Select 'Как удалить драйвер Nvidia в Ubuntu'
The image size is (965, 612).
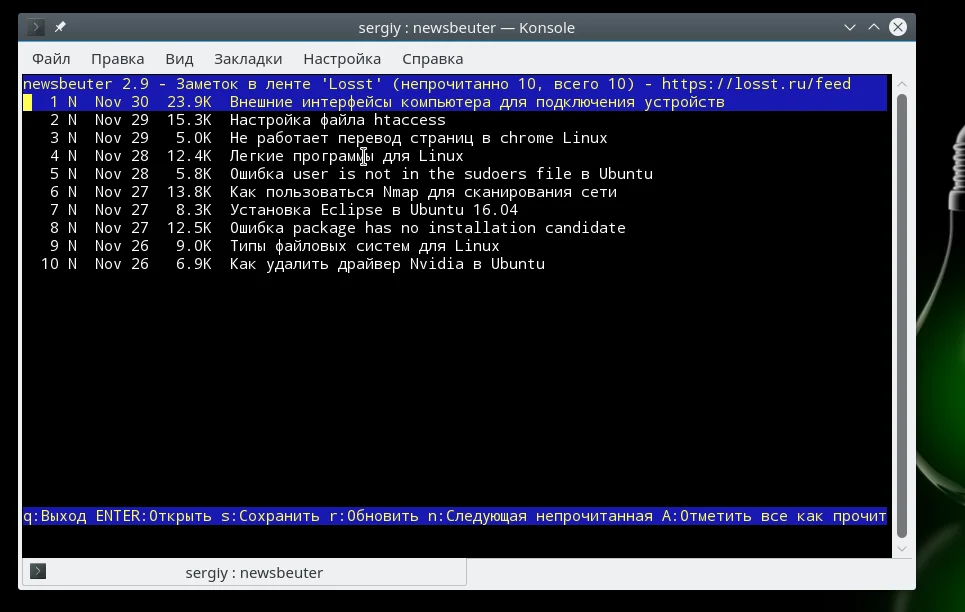click(x=455, y=264)
